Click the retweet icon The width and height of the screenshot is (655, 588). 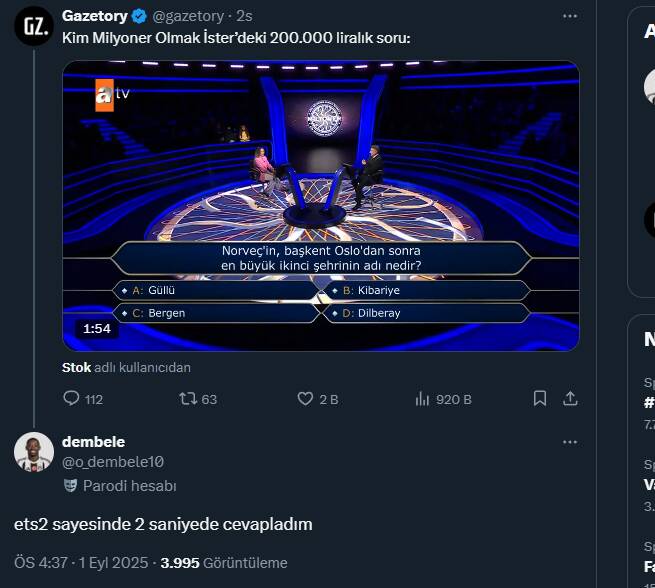187,399
